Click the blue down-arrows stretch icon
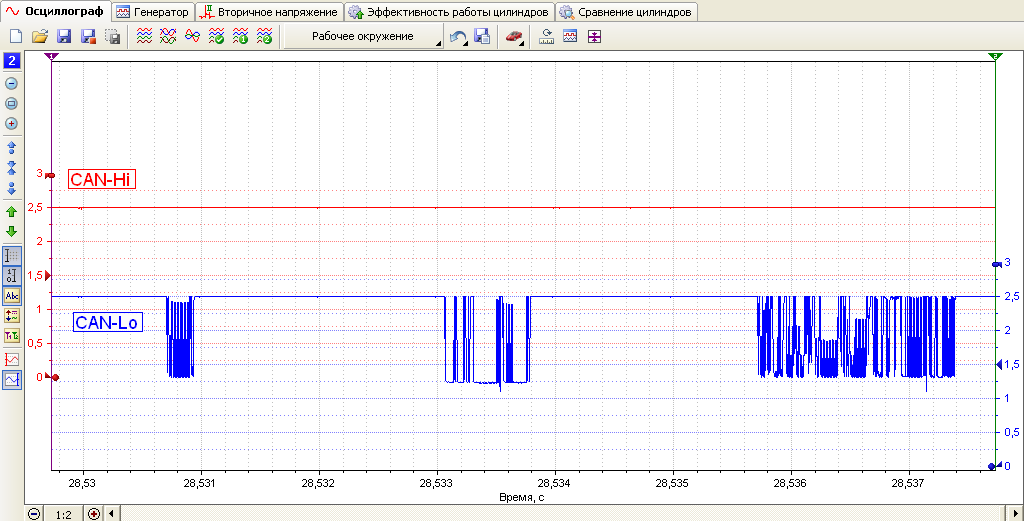This screenshot has height=521, width=1024. 12,189
